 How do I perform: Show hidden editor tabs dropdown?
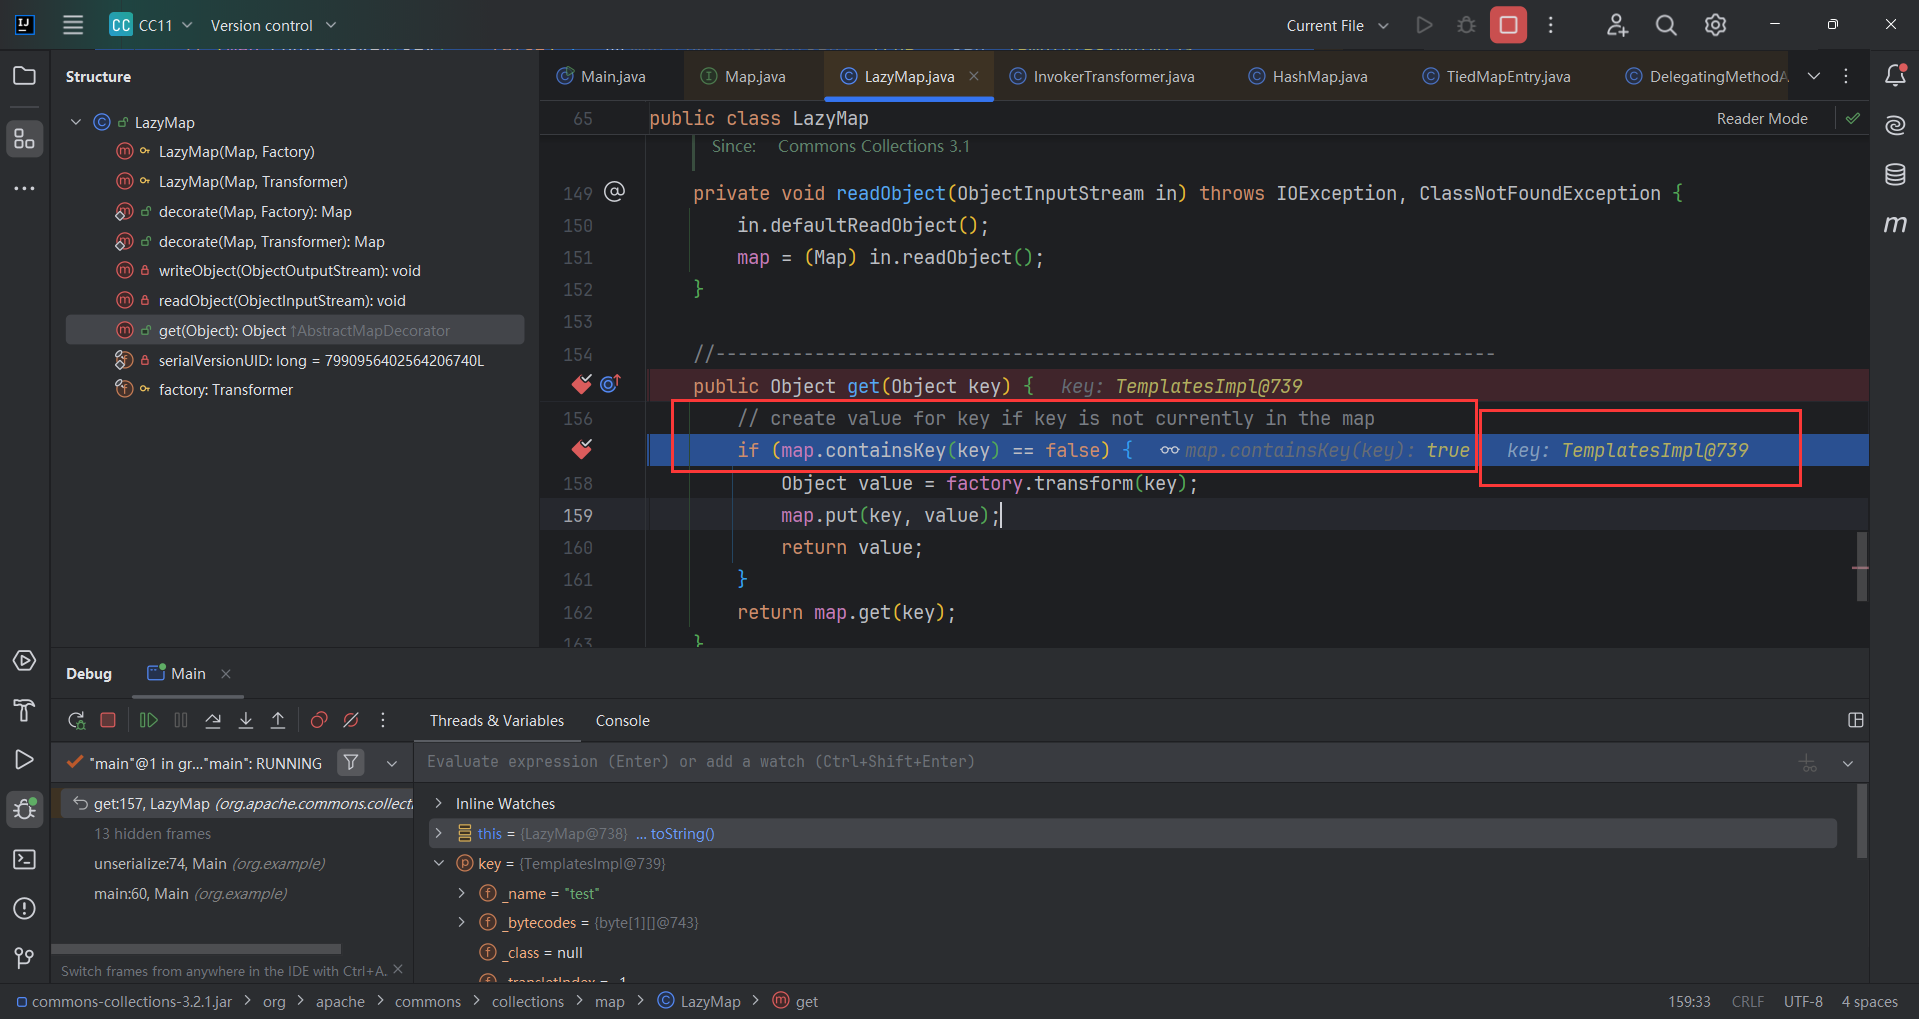click(1814, 76)
